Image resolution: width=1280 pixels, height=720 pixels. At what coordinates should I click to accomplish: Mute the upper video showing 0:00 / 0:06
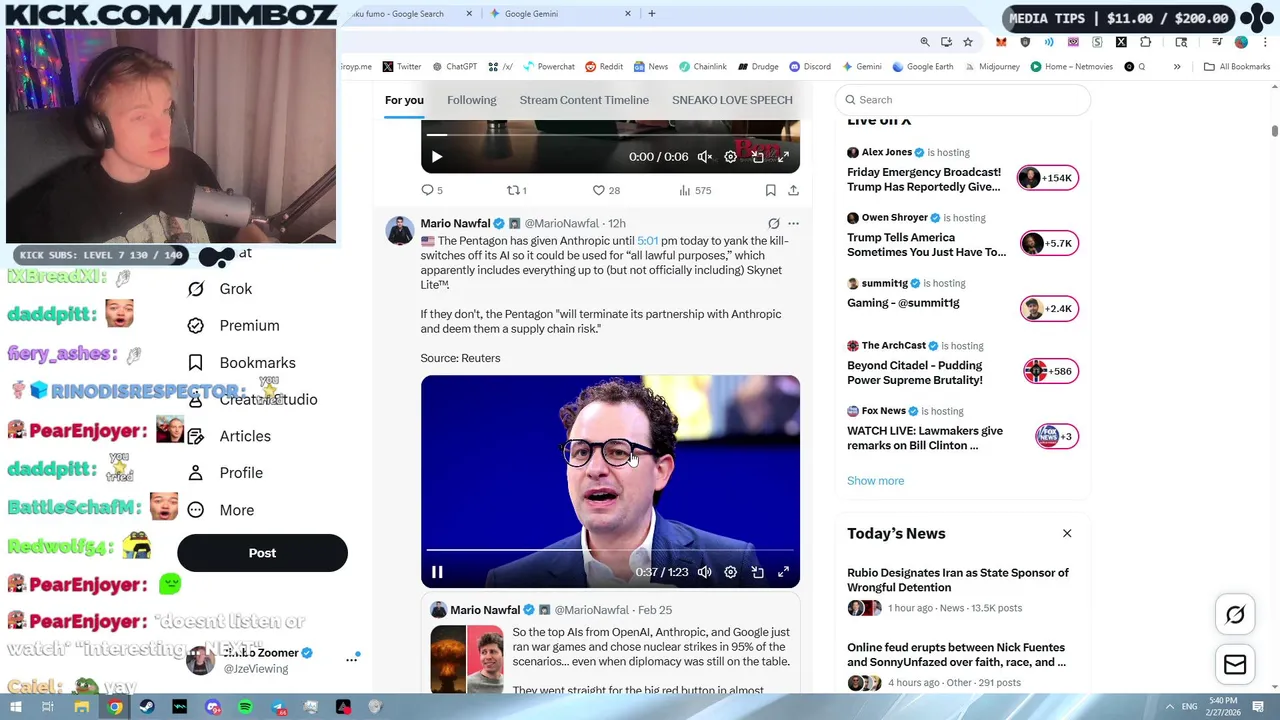point(705,157)
